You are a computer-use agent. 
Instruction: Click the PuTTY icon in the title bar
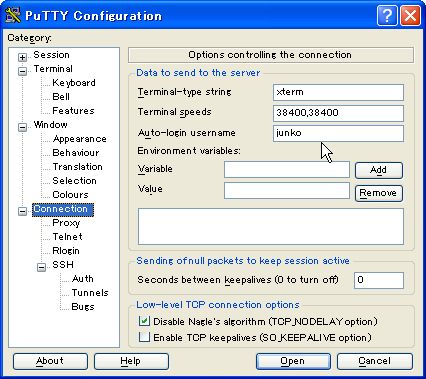pos(13,15)
